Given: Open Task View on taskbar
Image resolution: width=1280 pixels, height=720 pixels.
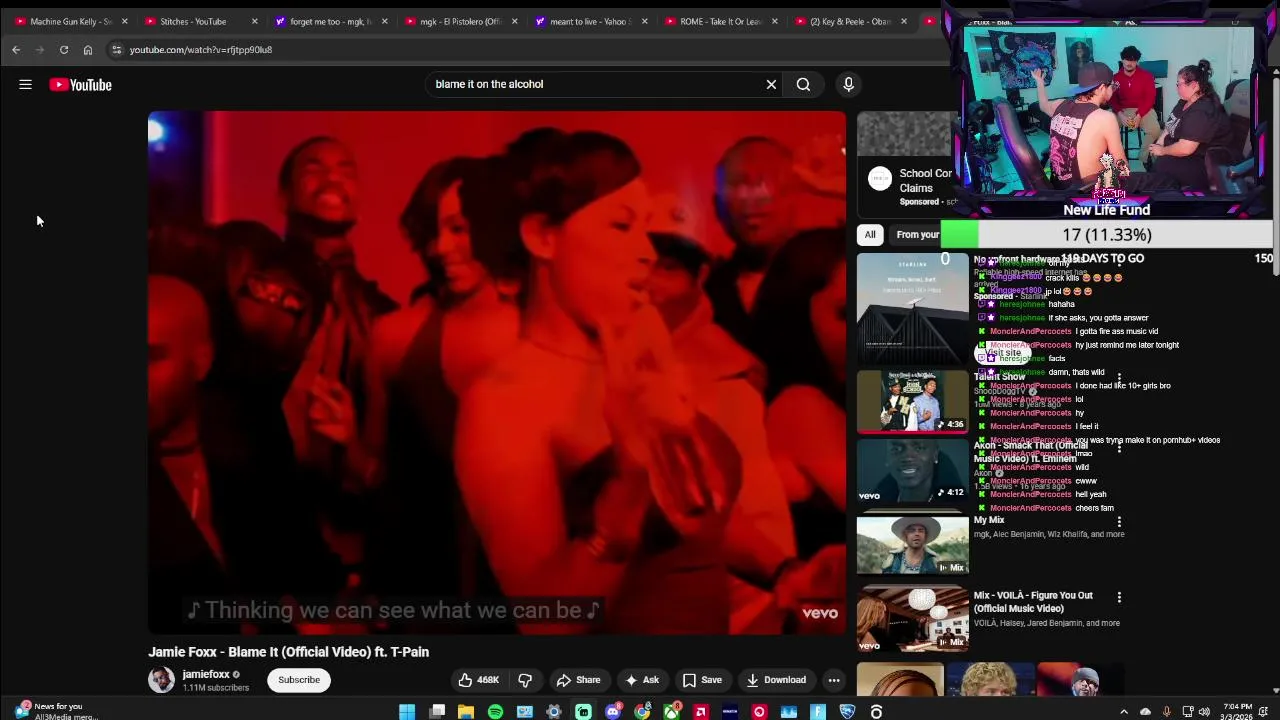Looking at the screenshot, I should pyautogui.click(x=437, y=712).
